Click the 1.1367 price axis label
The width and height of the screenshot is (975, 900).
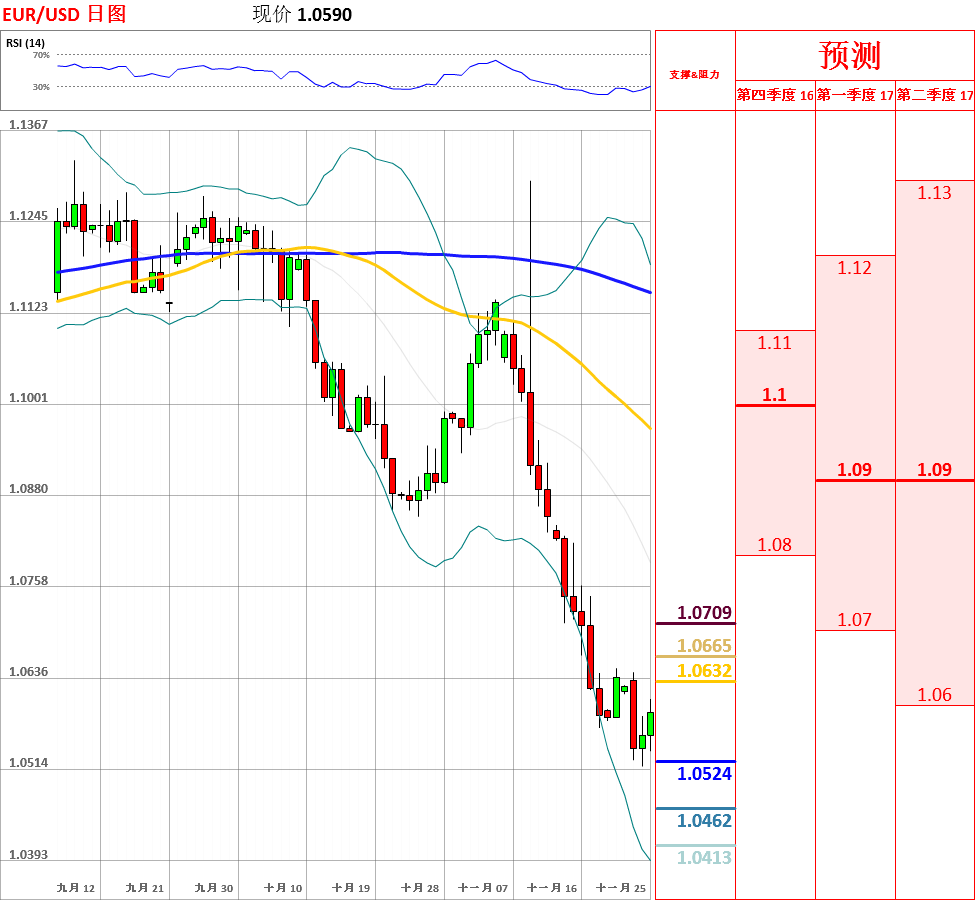28,124
